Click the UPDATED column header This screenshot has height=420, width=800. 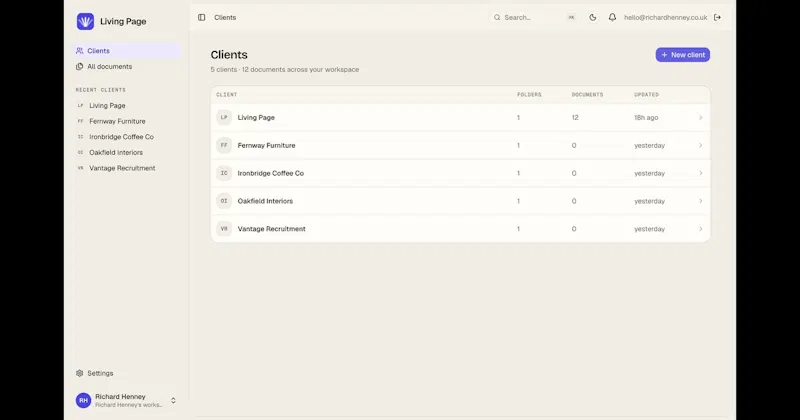646,94
